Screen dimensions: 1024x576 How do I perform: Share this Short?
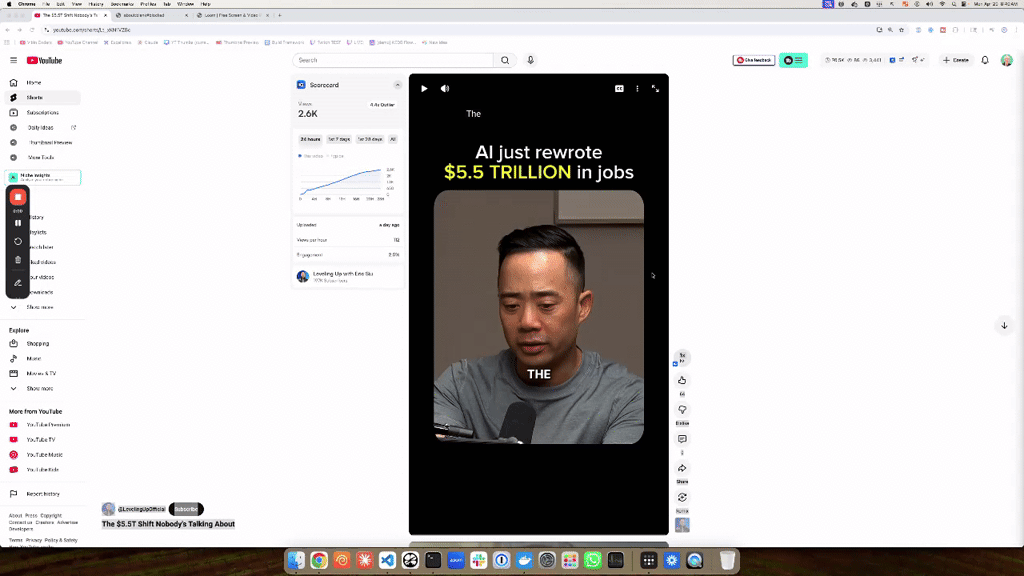point(682,468)
